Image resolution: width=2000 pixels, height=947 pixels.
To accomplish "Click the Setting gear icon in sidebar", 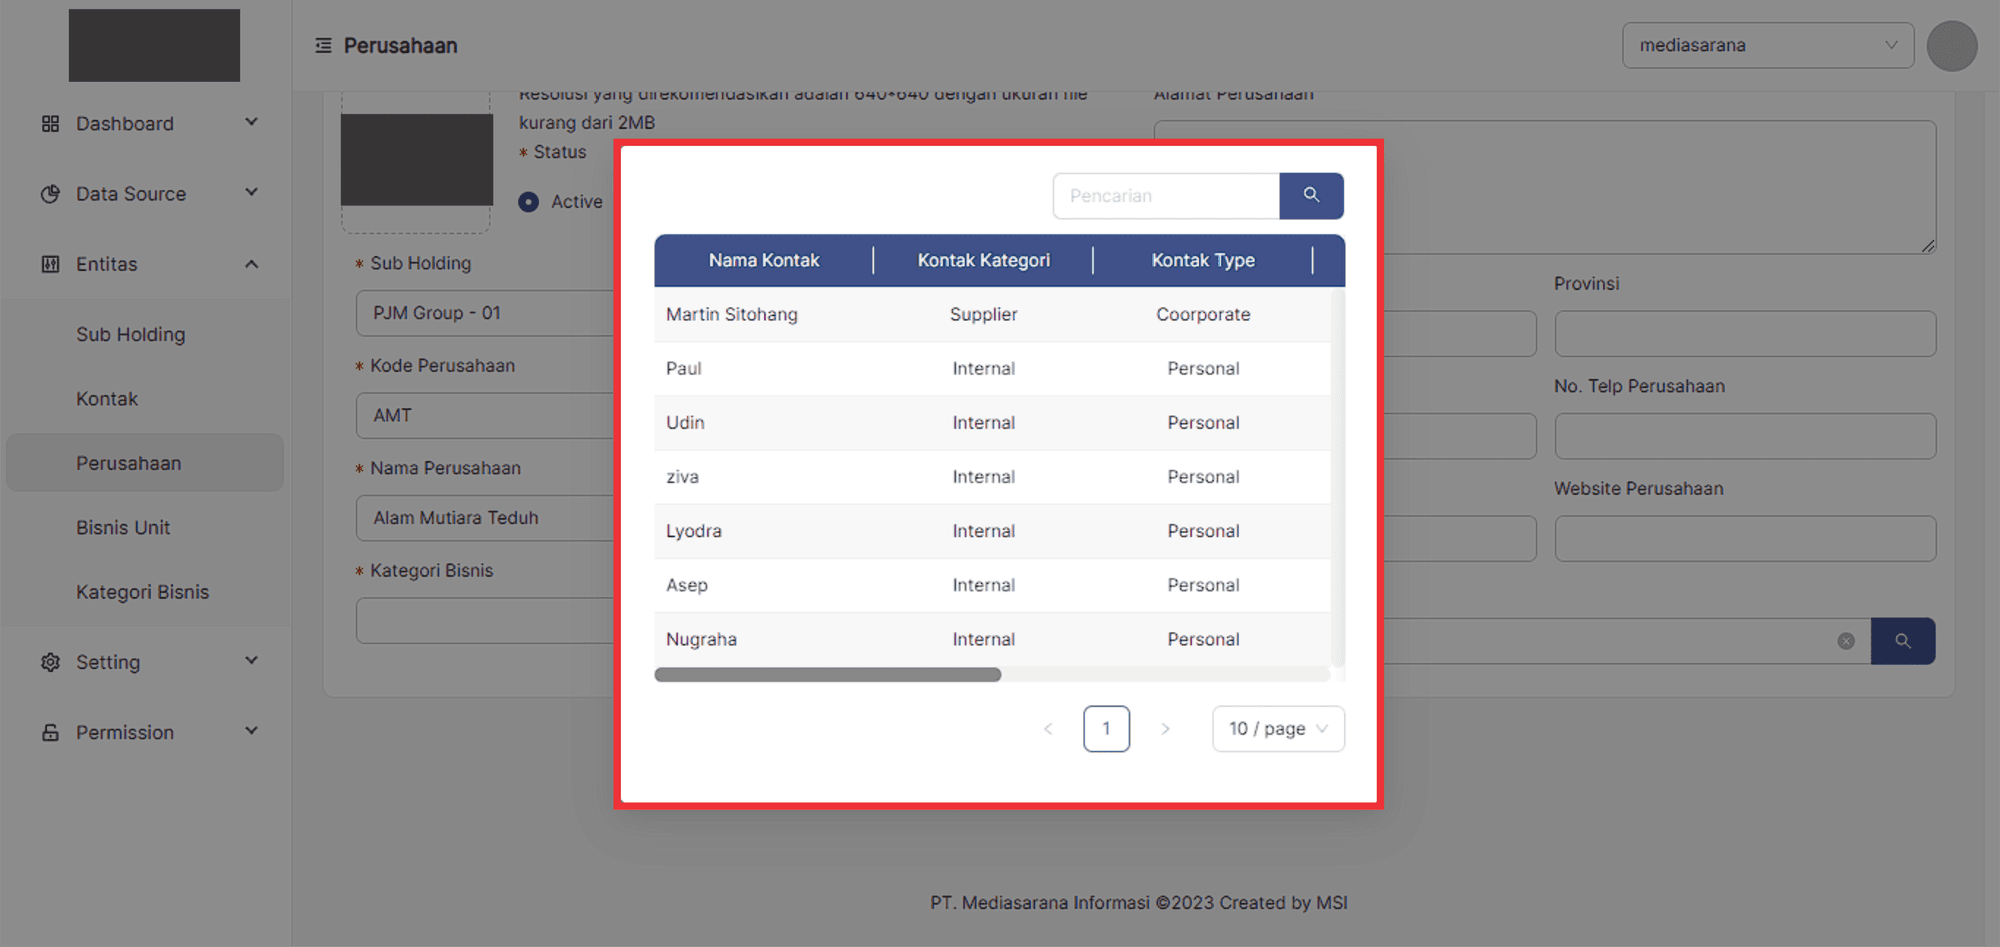I will (50, 662).
